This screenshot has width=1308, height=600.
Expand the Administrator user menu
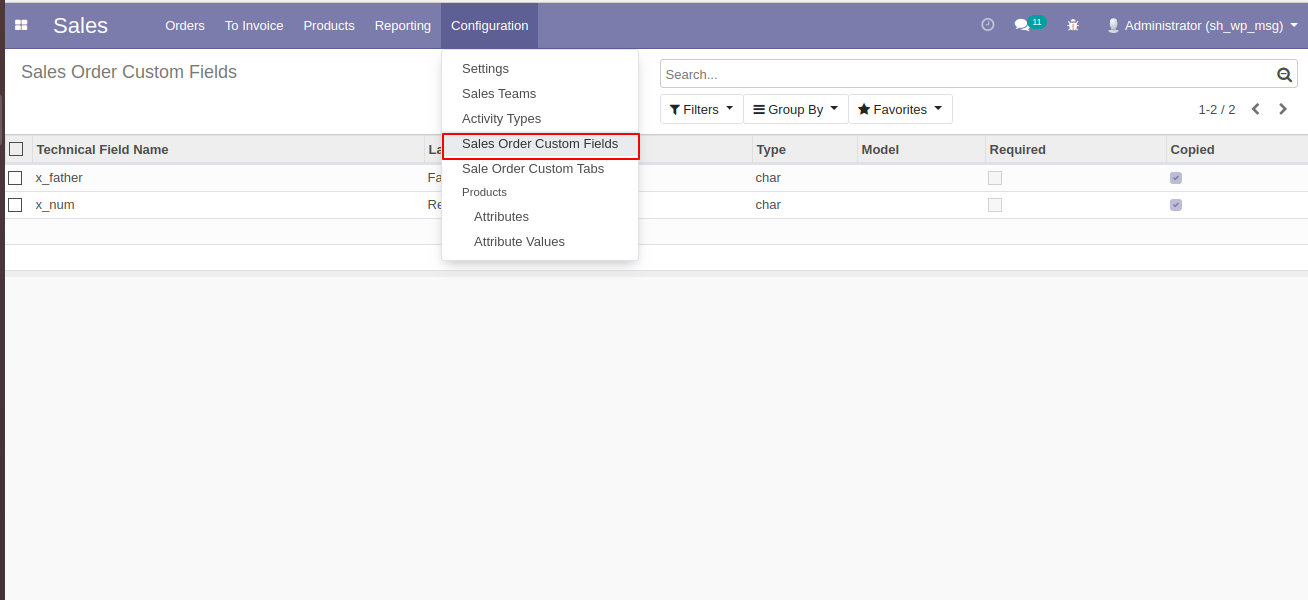pos(1202,25)
